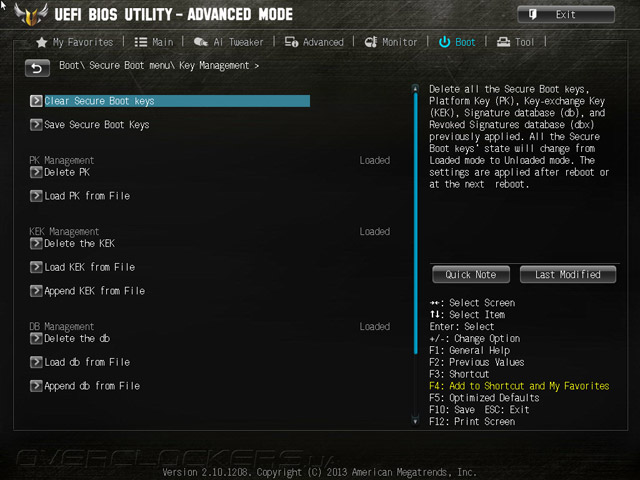Click the KEK Management Loaded status
640x480 pixels.
point(375,231)
